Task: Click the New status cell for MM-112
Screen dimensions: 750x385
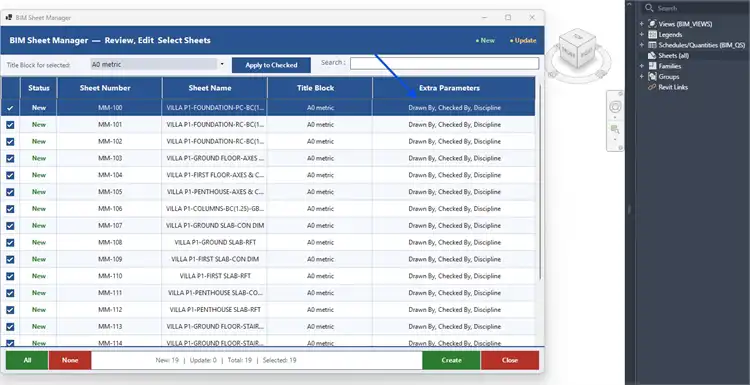Action: [x=39, y=310]
